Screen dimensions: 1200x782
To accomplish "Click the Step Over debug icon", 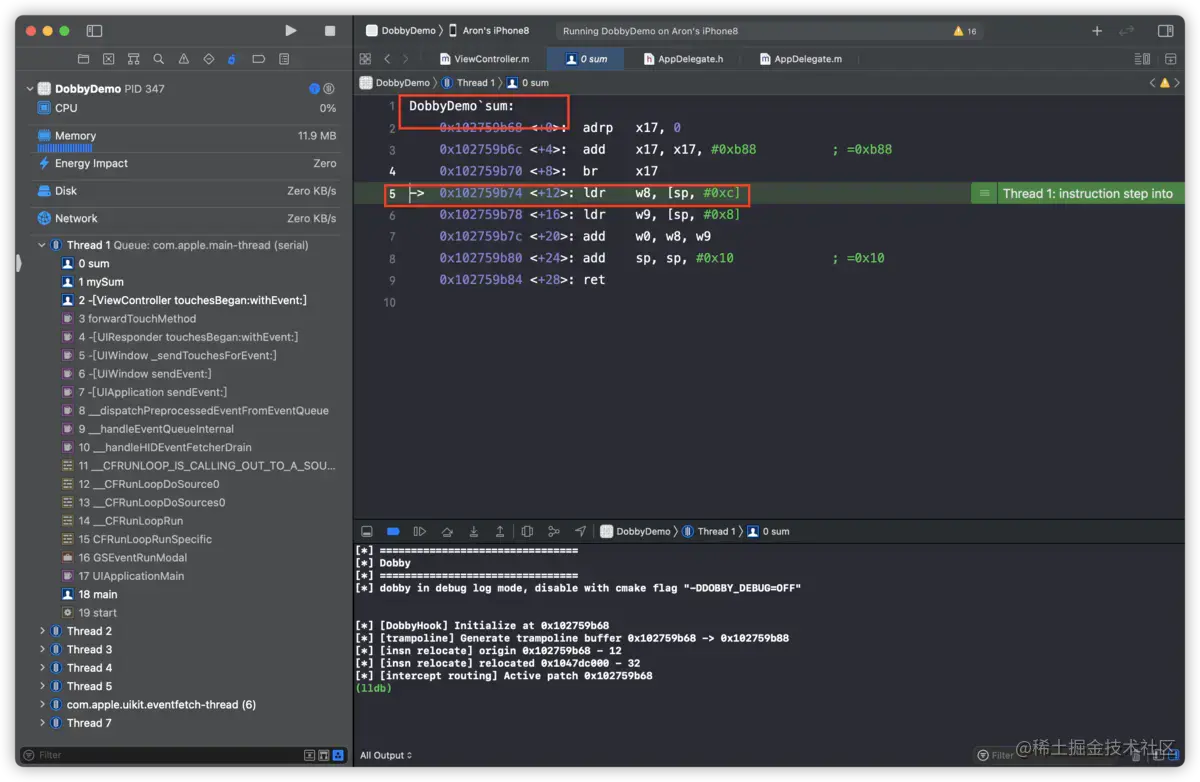I will [x=447, y=531].
